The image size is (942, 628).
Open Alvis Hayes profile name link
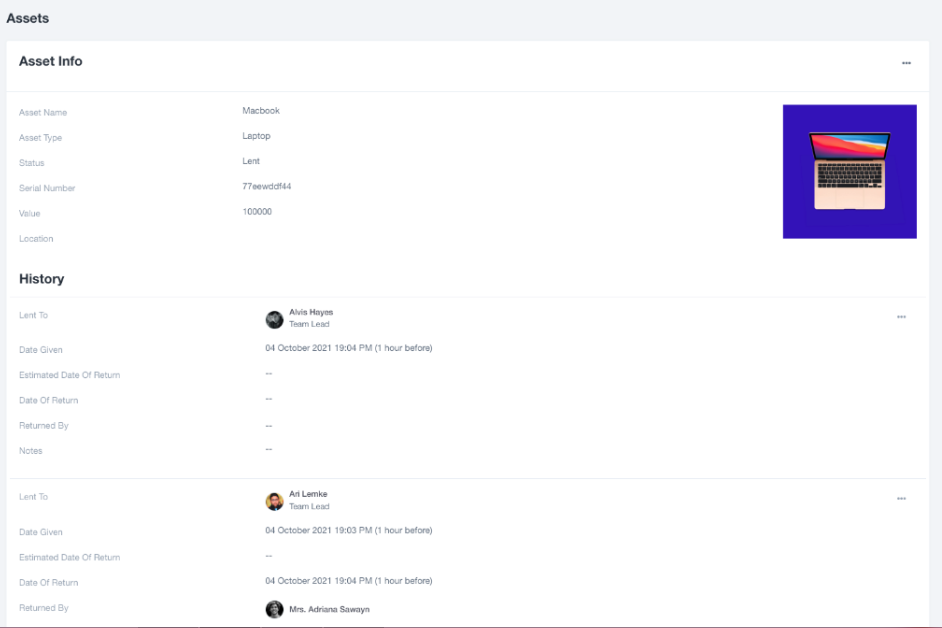(x=311, y=313)
